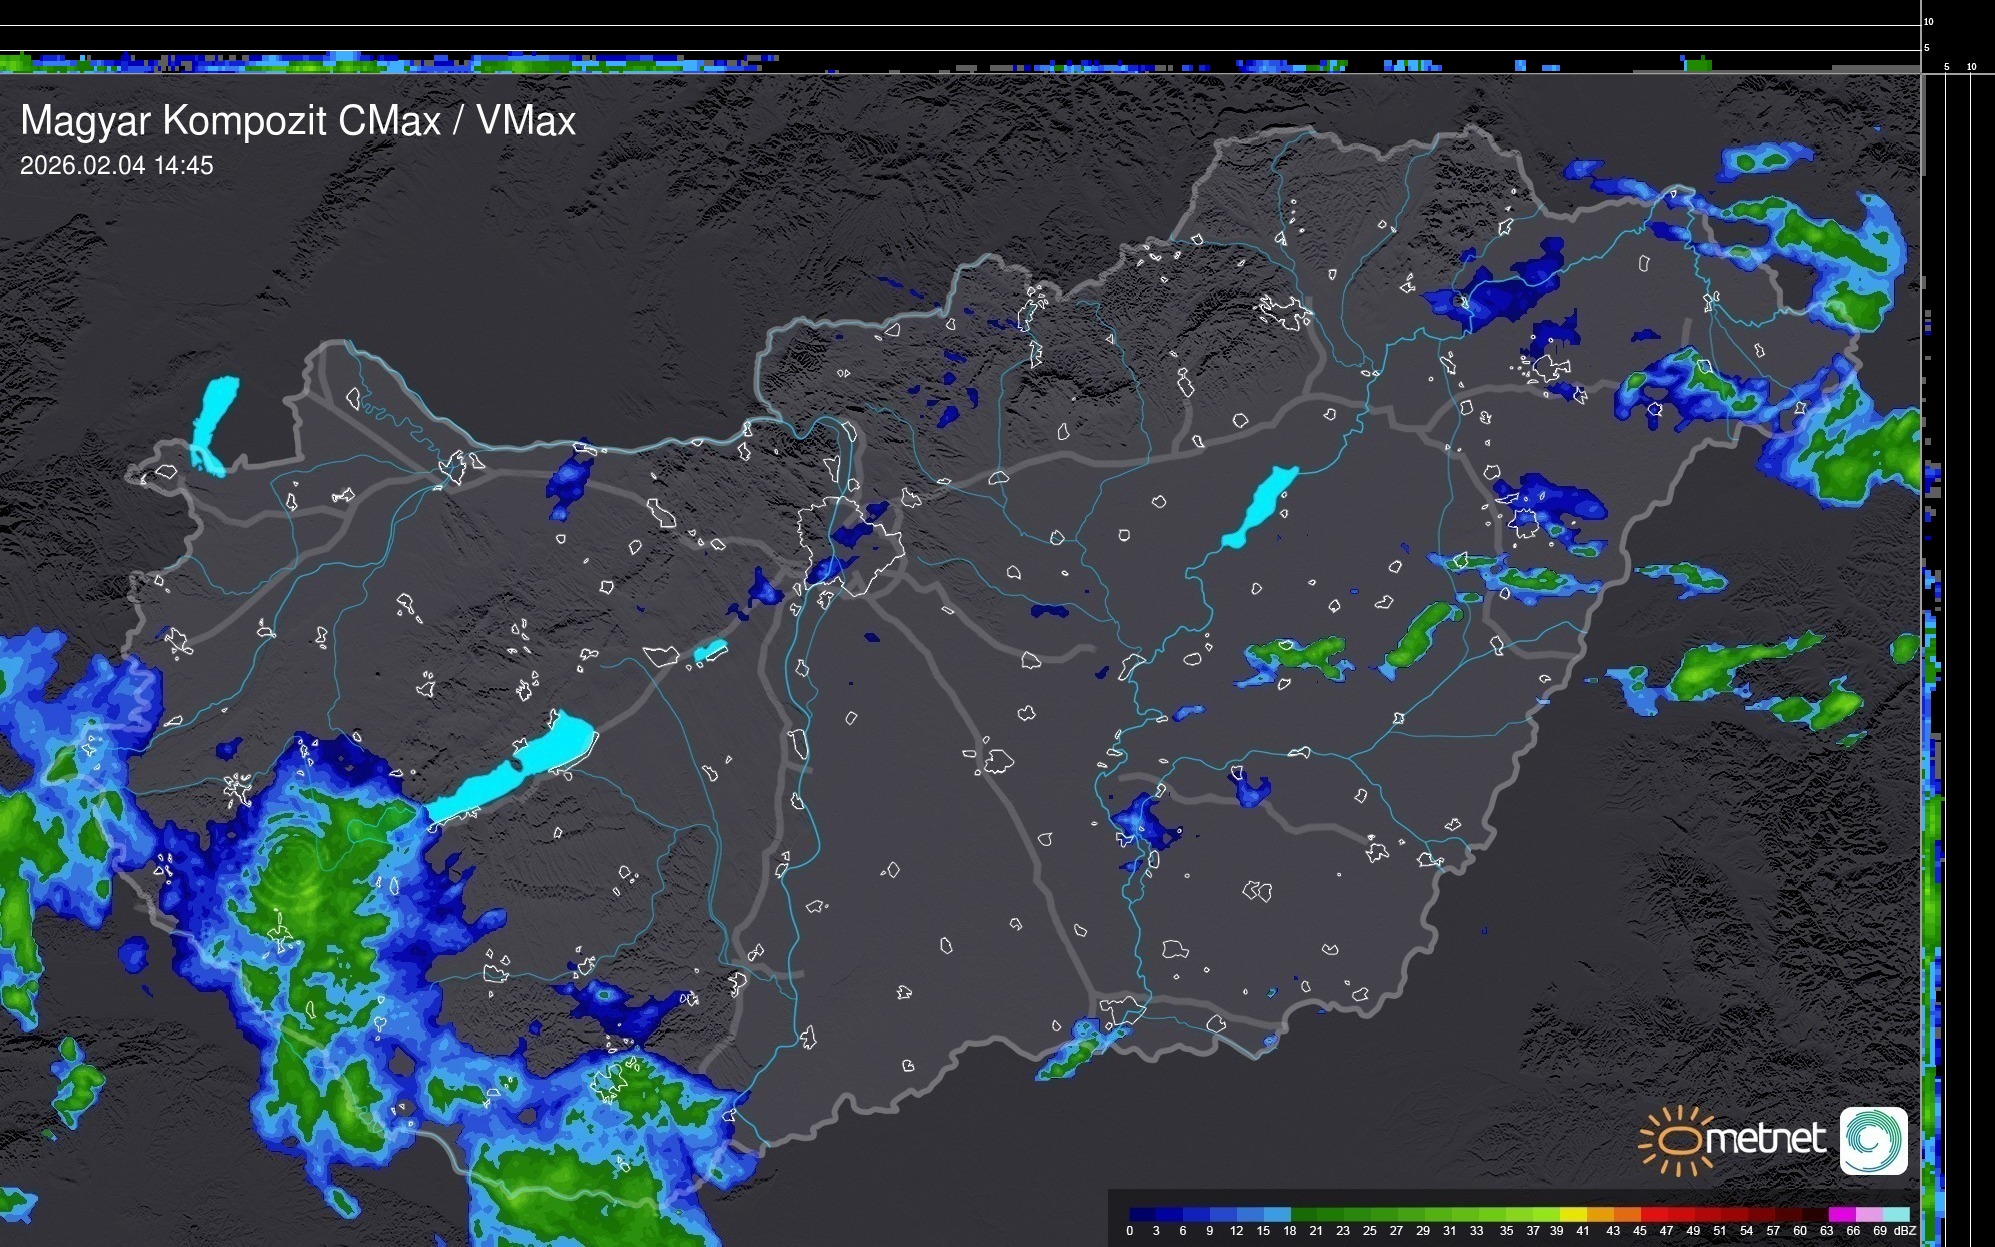Image resolution: width=1995 pixels, height=1247 pixels.
Task: Click the small cyan Lake Velence shape
Action: pyautogui.click(x=710, y=651)
